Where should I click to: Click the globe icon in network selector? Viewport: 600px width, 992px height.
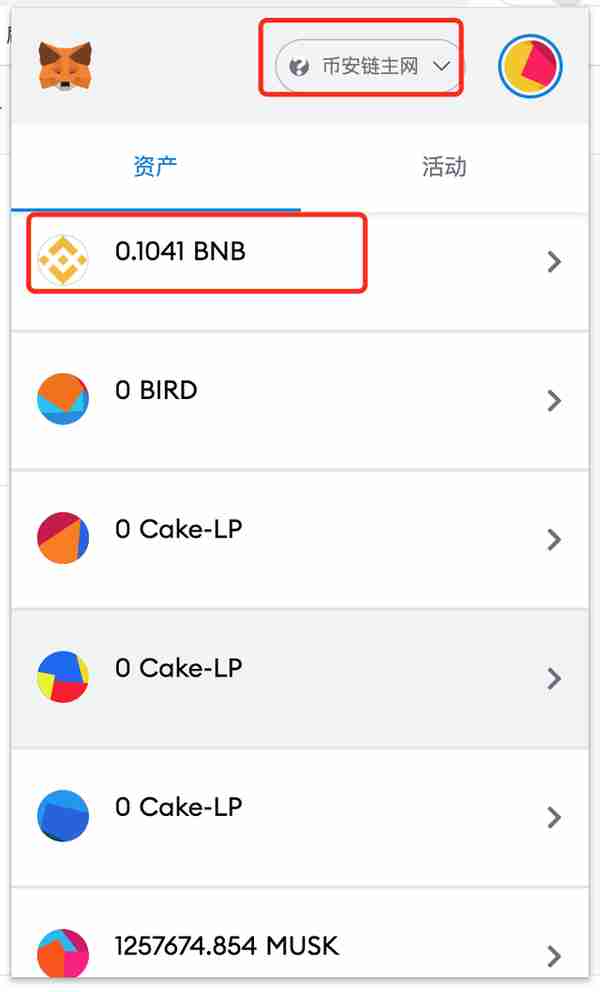[x=299, y=66]
